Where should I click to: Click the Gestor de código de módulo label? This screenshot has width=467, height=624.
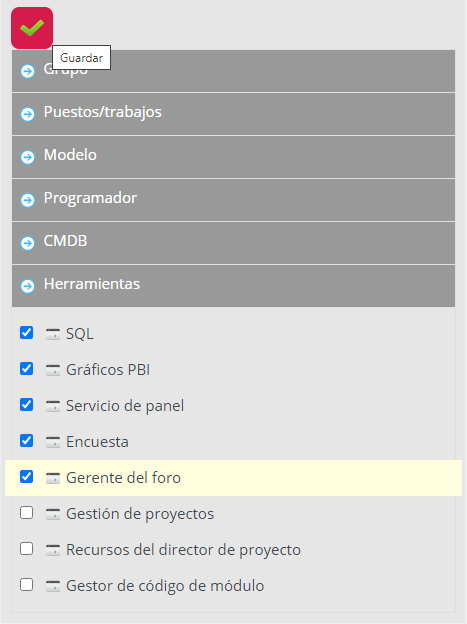(x=165, y=586)
